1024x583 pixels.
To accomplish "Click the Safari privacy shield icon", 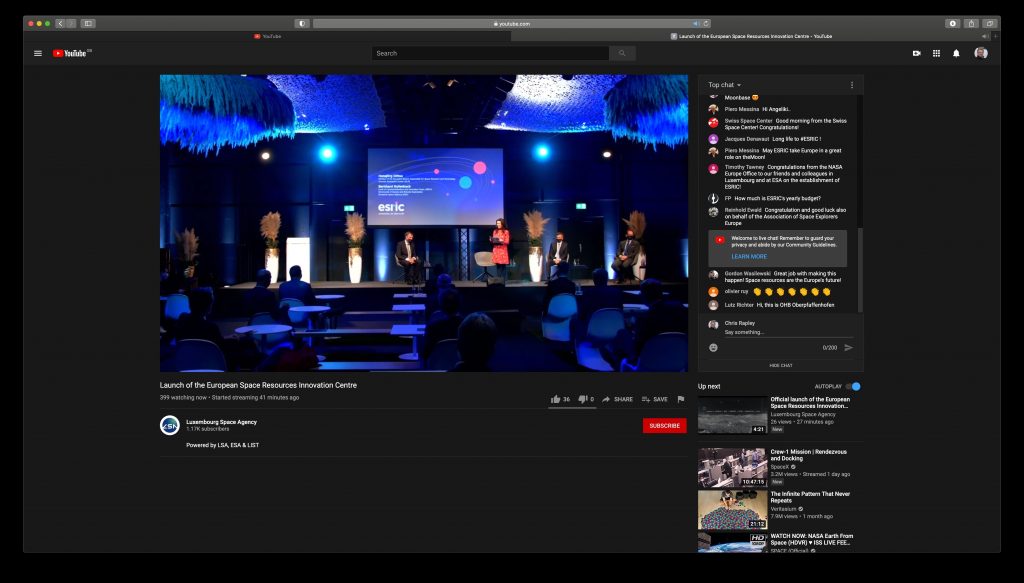I will tap(302, 24).
